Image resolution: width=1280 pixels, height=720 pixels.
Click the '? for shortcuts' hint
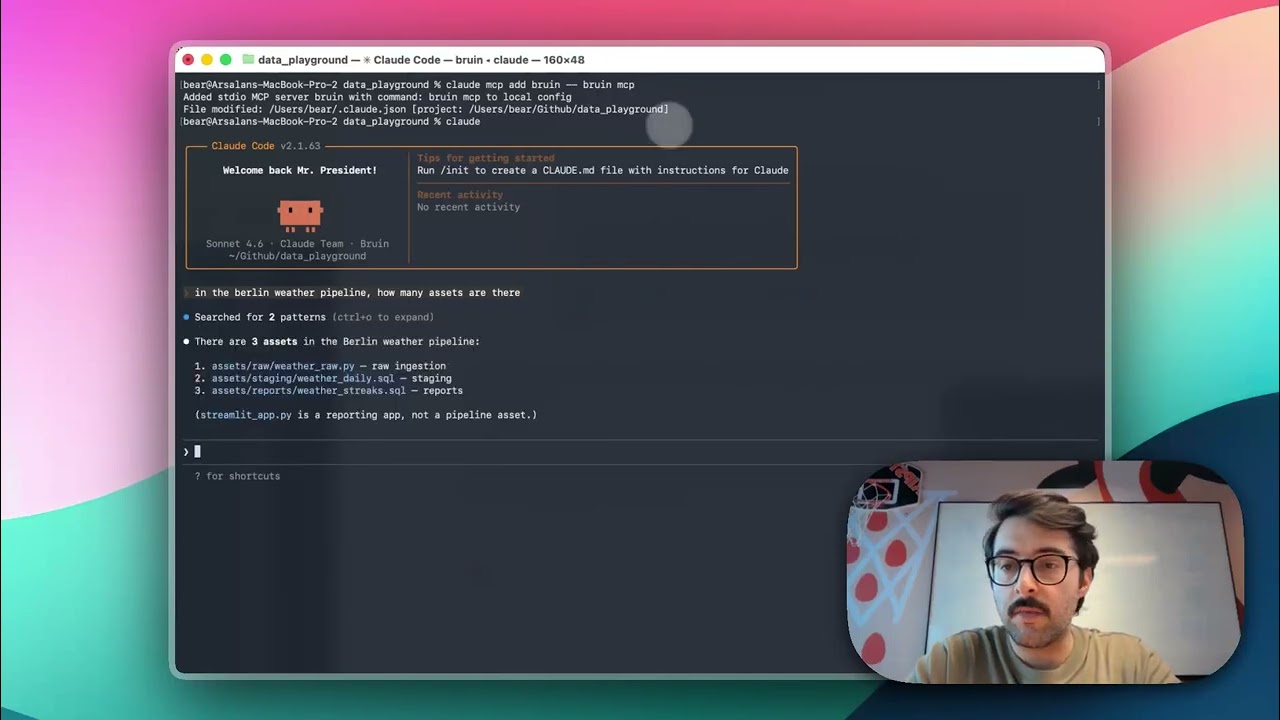pos(237,476)
